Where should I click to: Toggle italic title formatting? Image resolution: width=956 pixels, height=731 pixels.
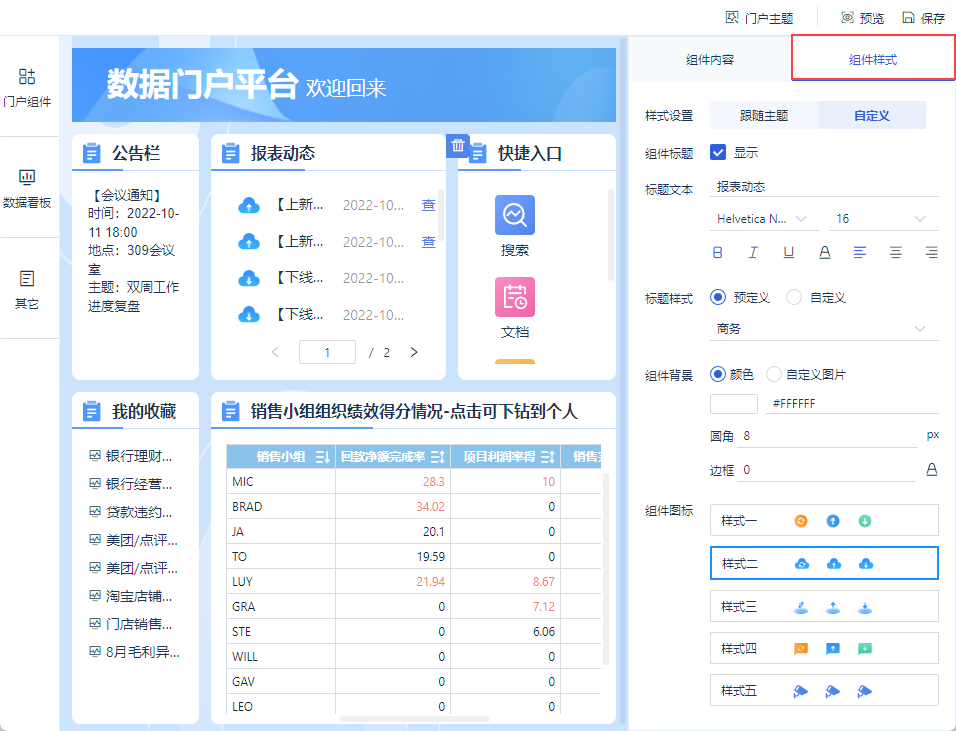click(x=753, y=252)
